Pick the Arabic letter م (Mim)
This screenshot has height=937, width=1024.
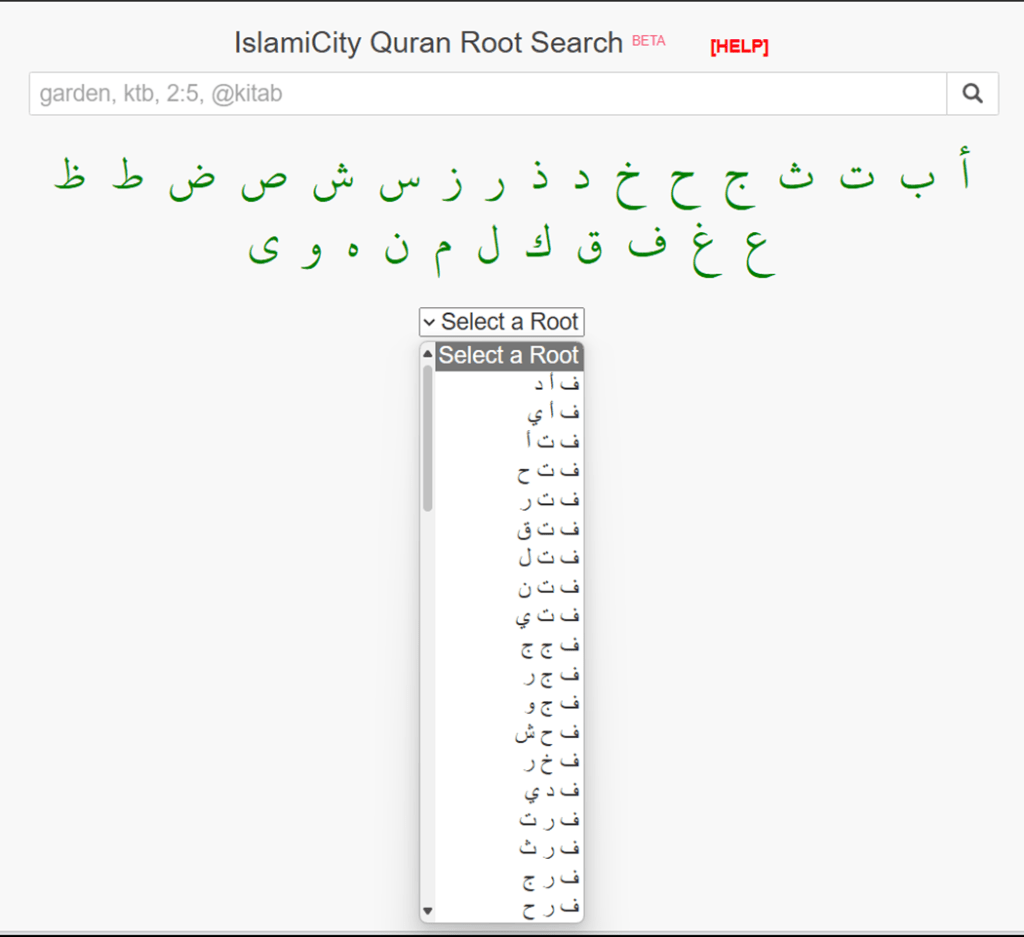click(x=442, y=252)
